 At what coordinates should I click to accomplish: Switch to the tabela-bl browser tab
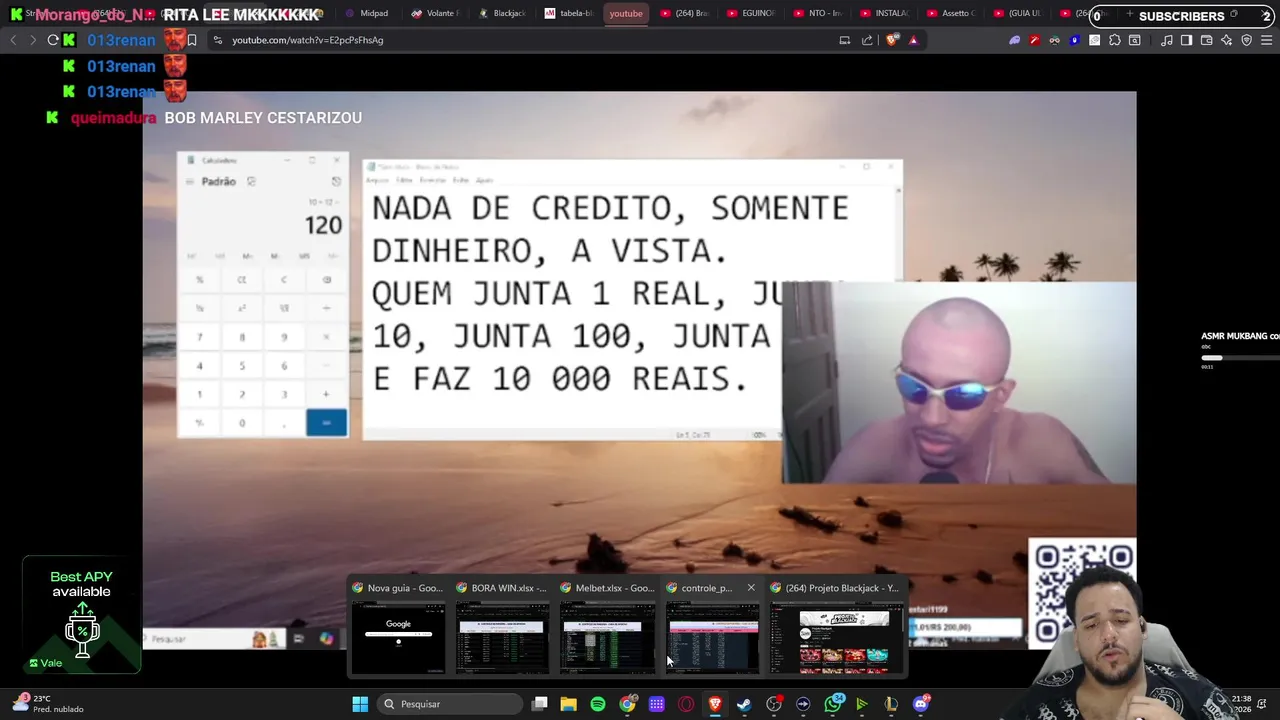[569, 14]
